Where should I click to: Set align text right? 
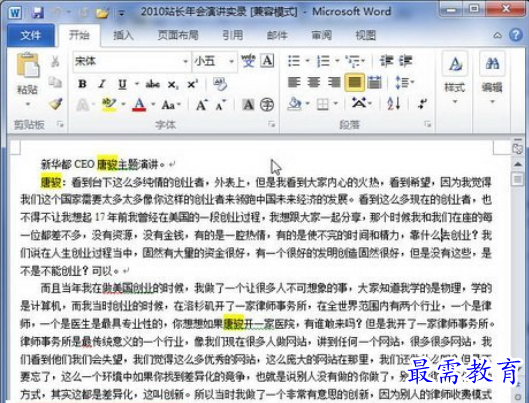(x=334, y=82)
